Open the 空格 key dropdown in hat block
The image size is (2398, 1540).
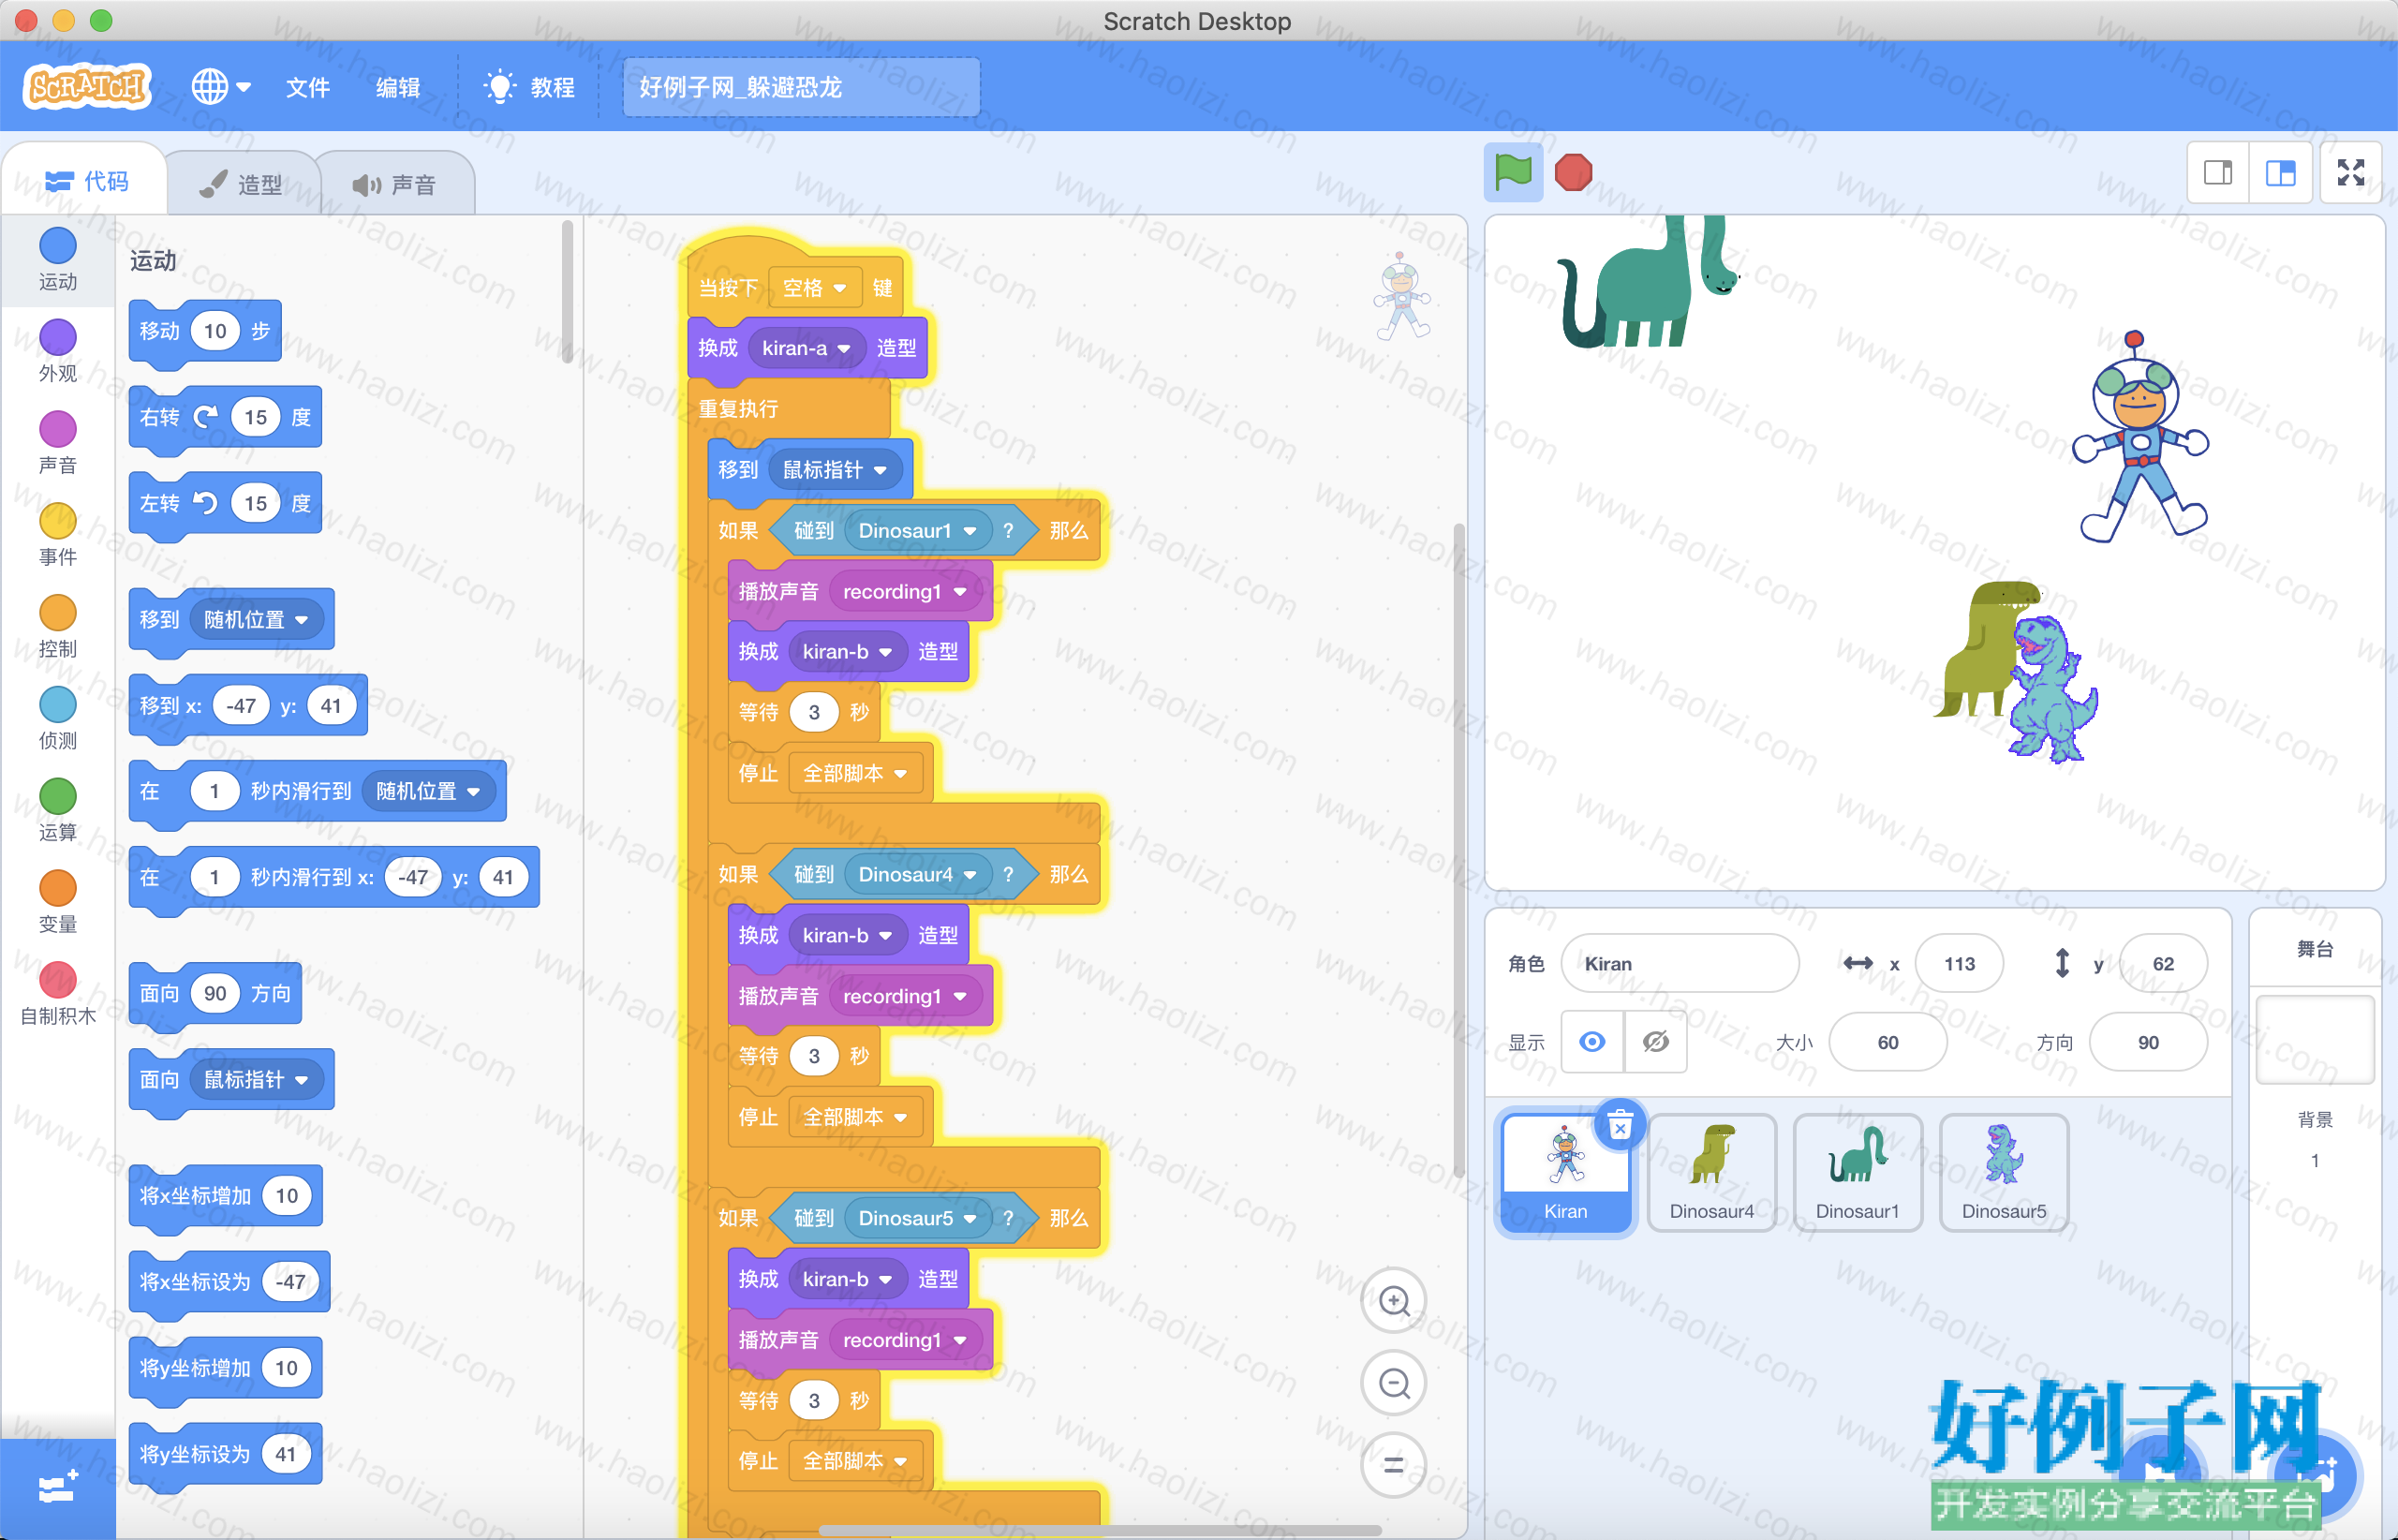tap(814, 288)
